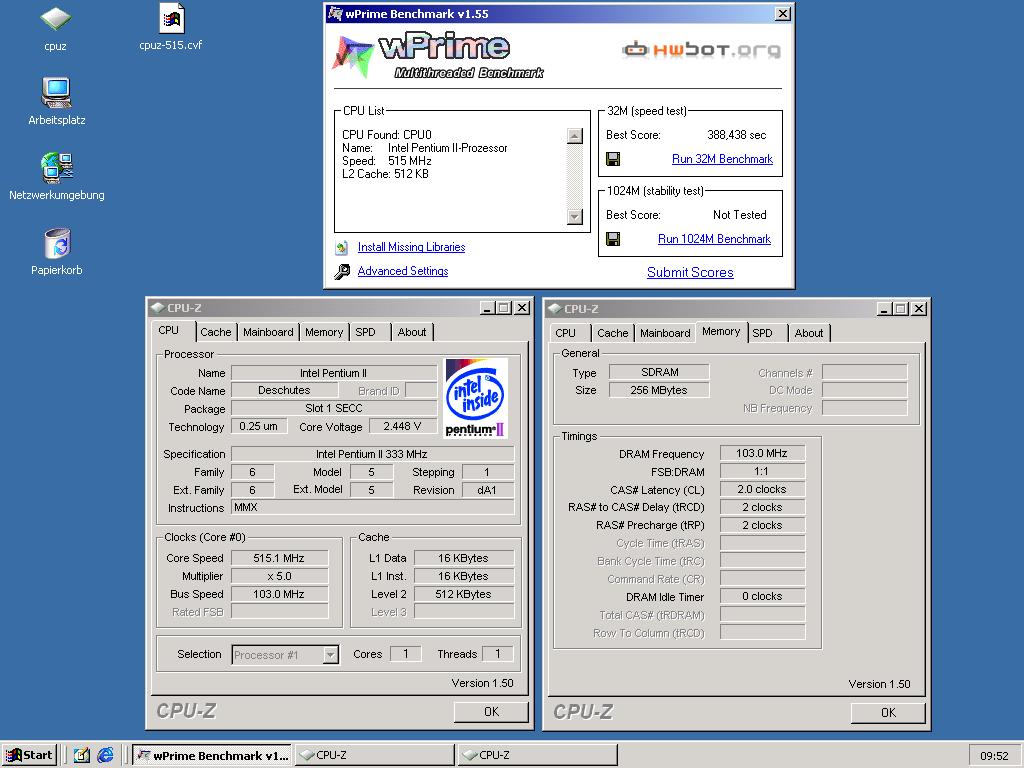This screenshot has height=768, width=1024.
Task: Run the 1024M Benchmark
Action: pyautogui.click(x=714, y=239)
